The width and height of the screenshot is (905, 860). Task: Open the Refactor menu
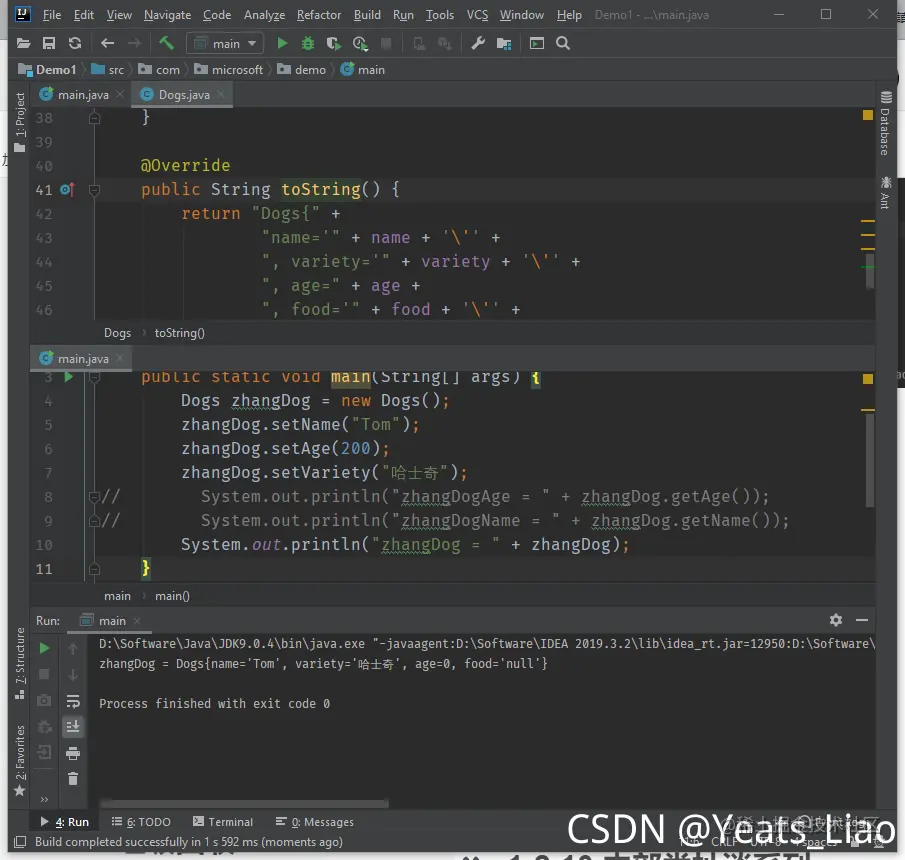coord(319,15)
